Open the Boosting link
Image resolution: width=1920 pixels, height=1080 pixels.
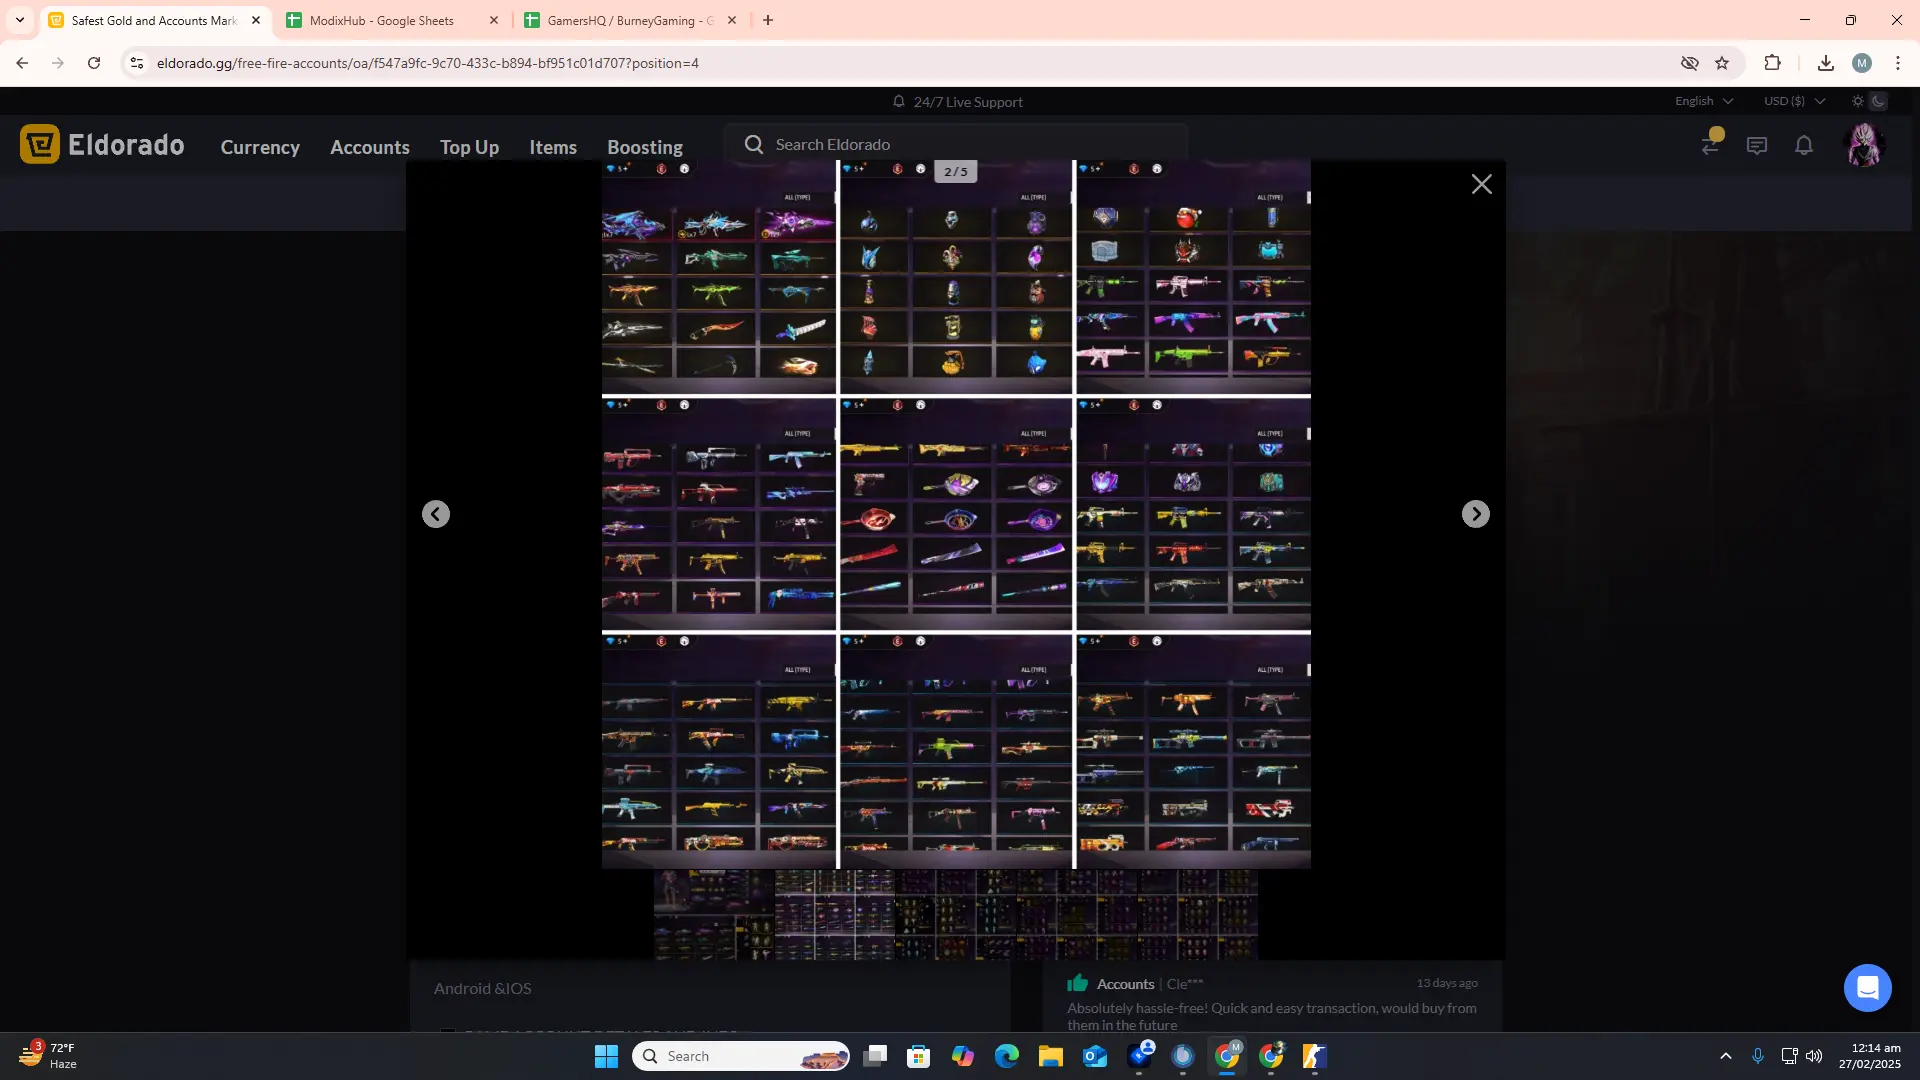[645, 147]
